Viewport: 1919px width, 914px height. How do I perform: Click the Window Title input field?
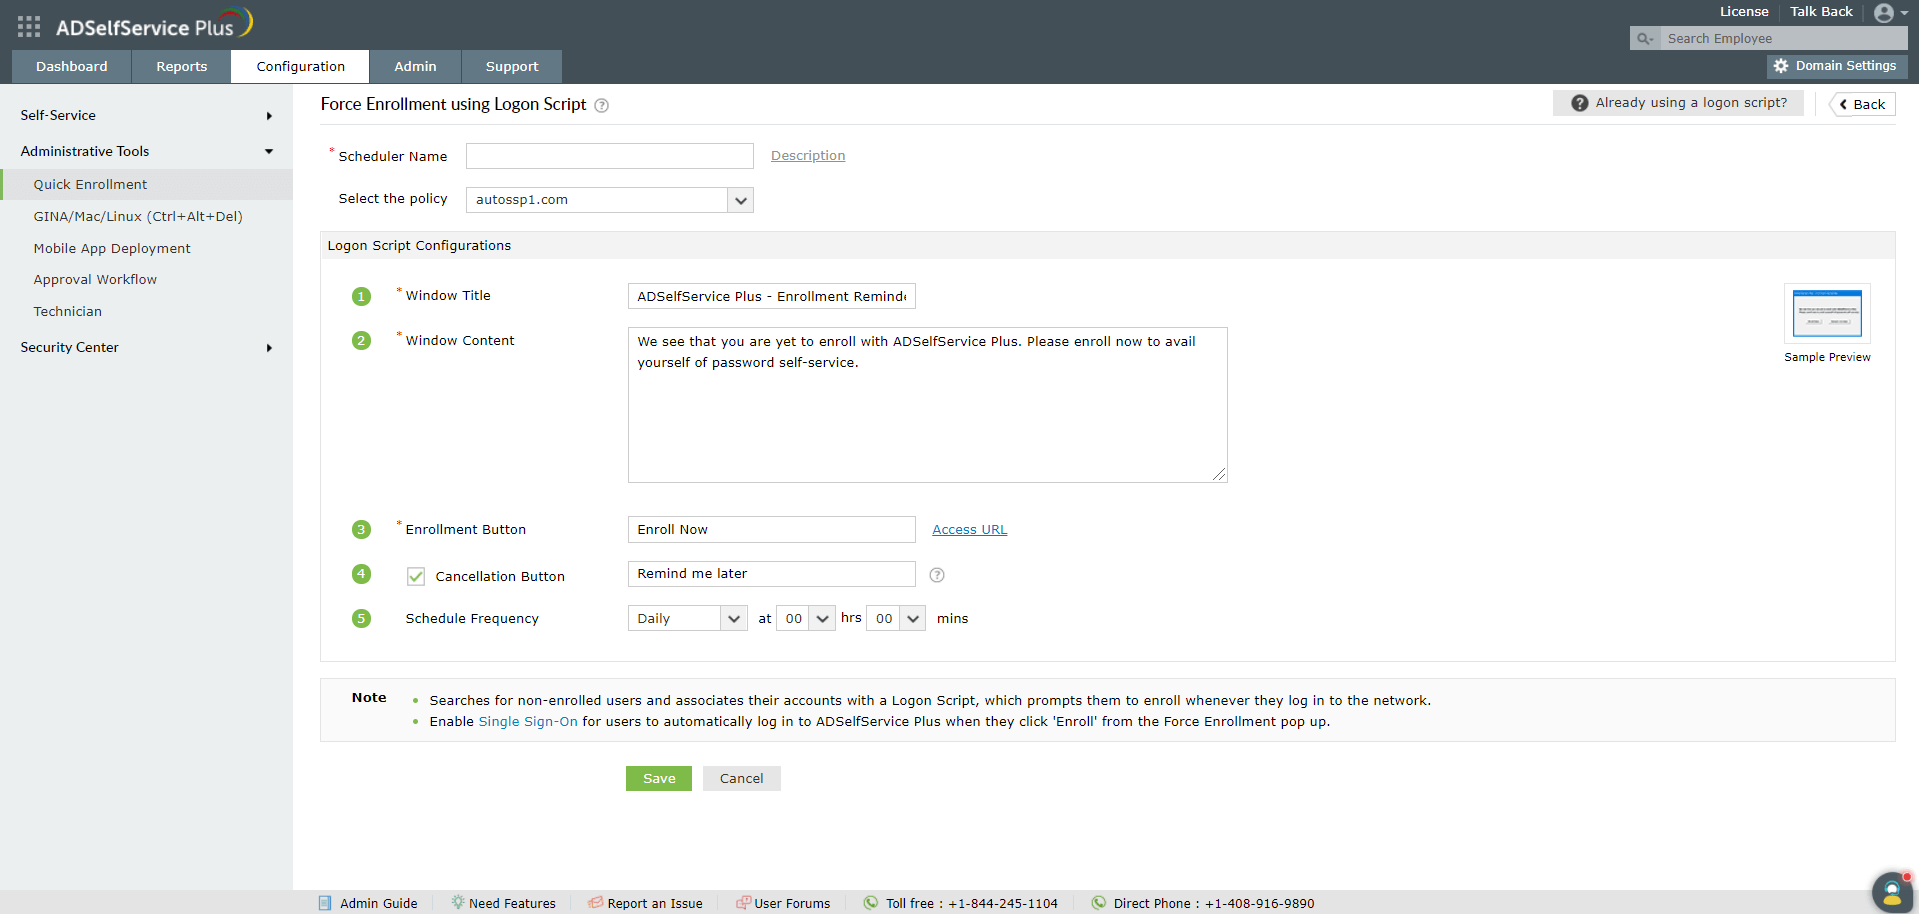pos(772,297)
